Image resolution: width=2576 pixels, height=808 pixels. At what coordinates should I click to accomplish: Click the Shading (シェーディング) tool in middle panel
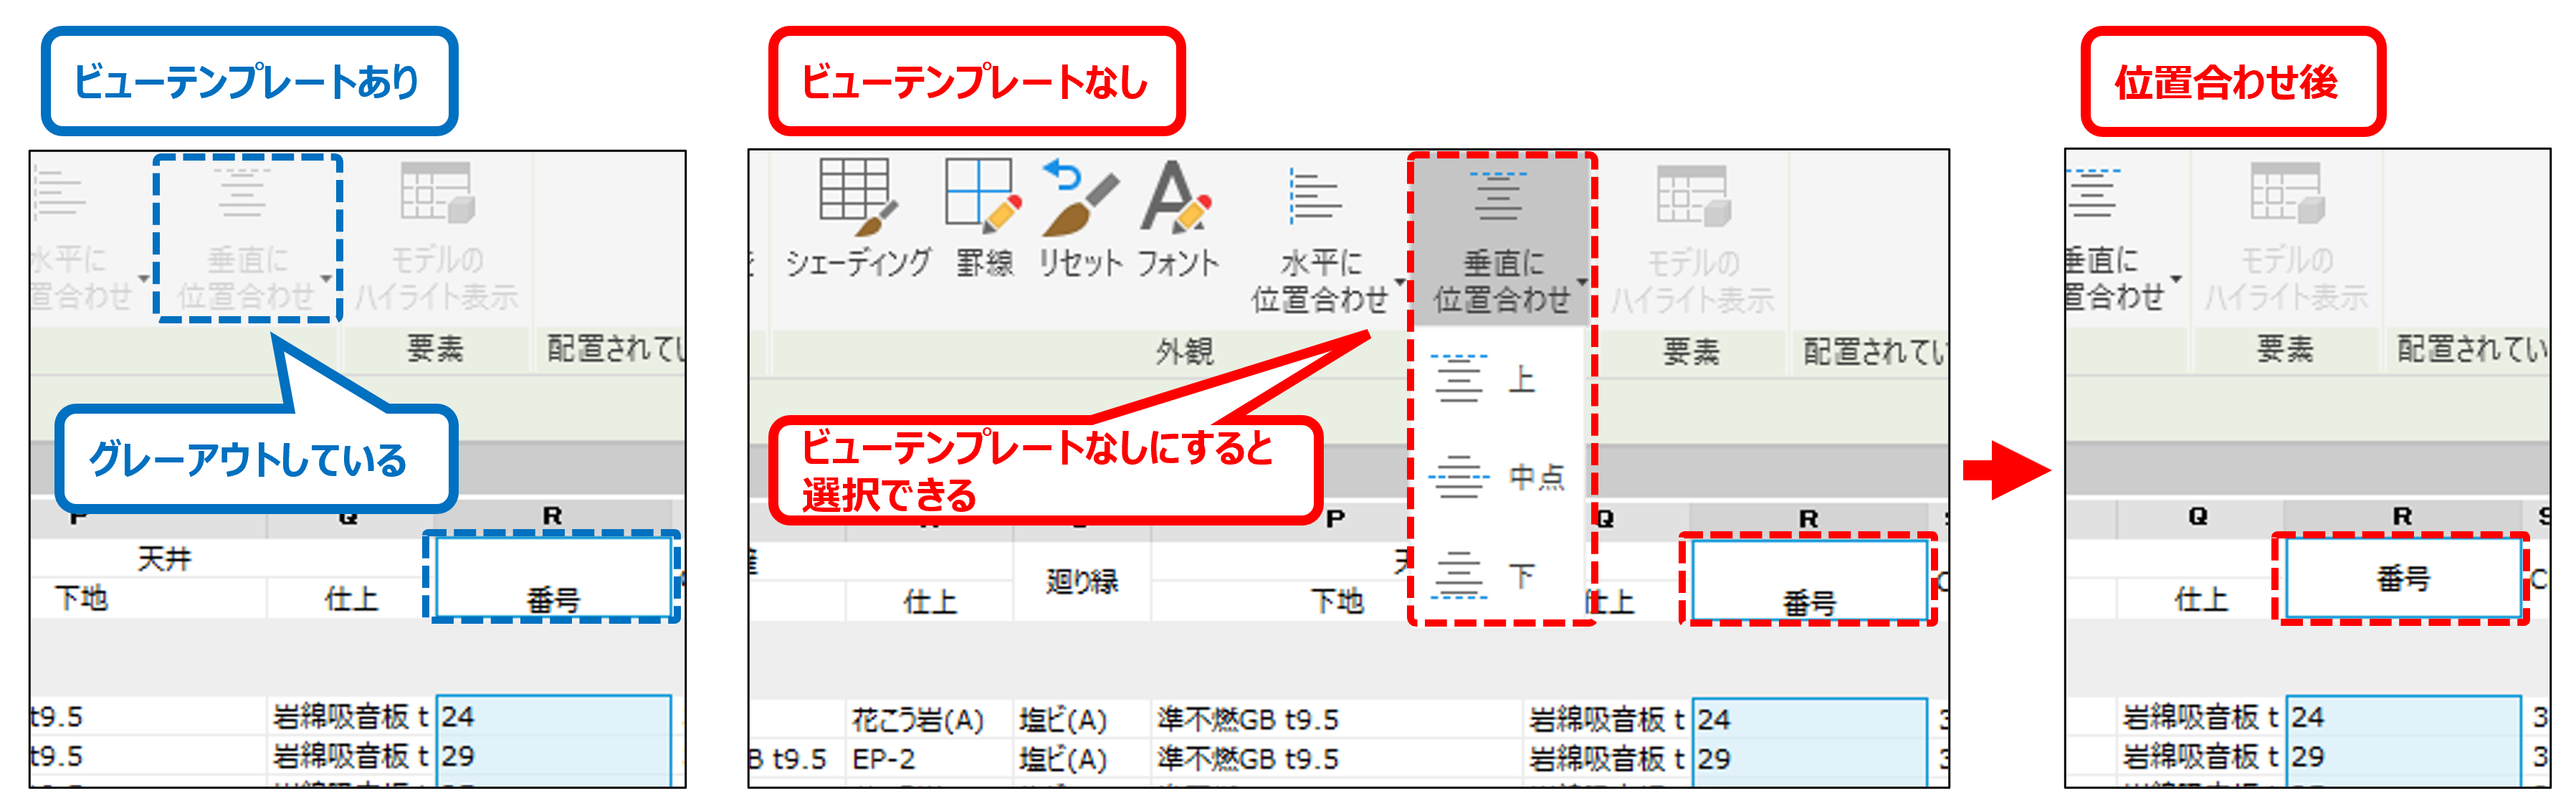(x=857, y=218)
